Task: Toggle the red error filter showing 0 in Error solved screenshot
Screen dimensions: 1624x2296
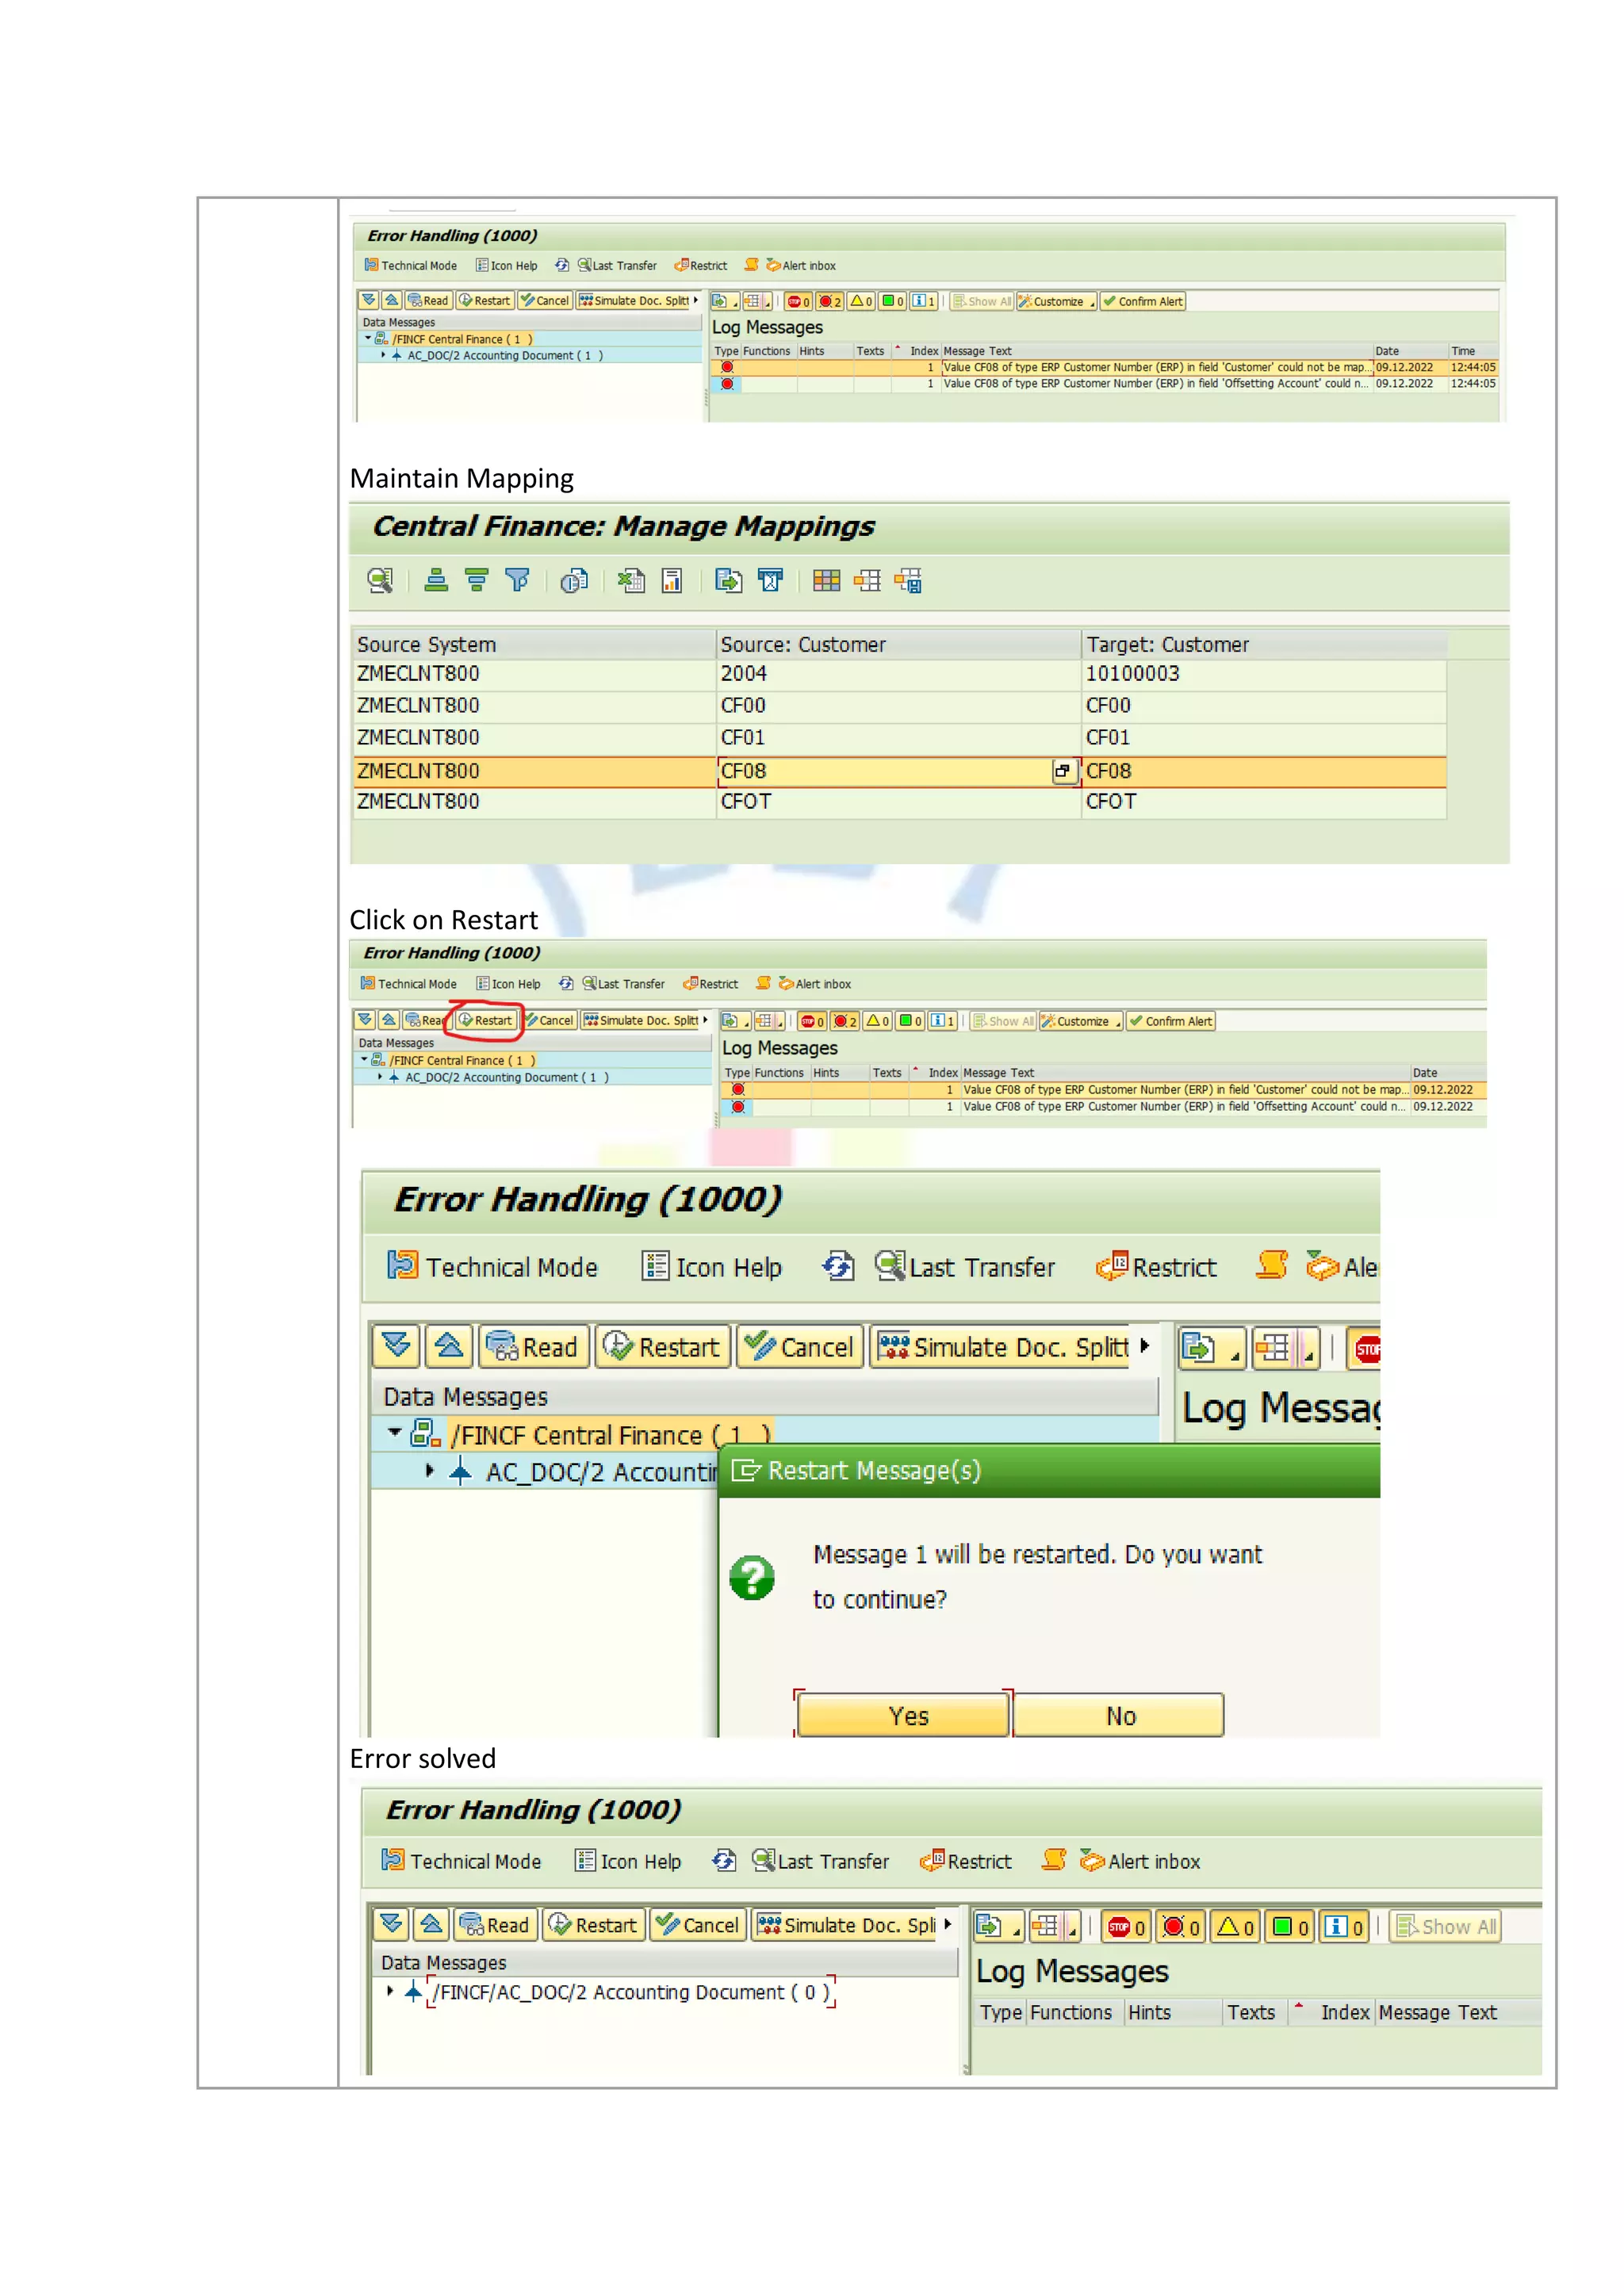Action: [1181, 1926]
